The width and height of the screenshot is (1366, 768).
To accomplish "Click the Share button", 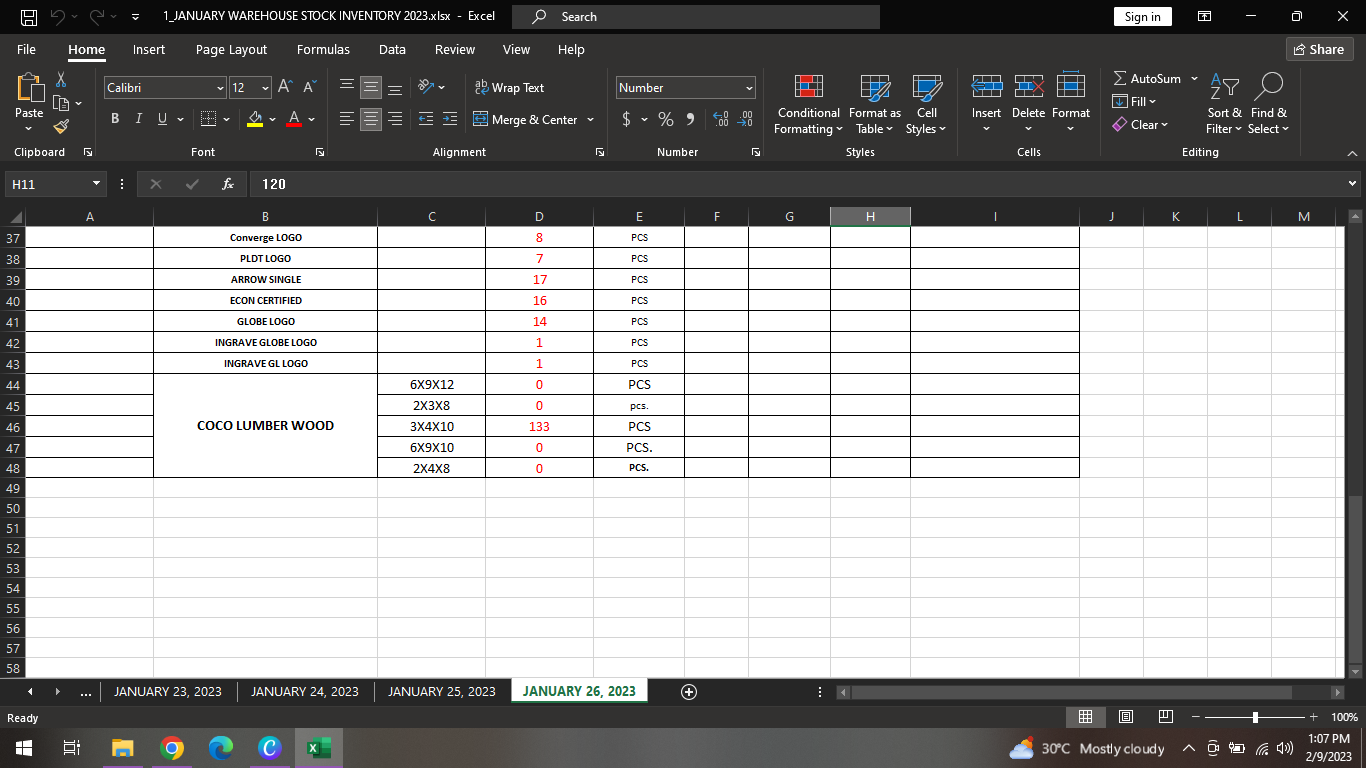I will (x=1319, y=50).
